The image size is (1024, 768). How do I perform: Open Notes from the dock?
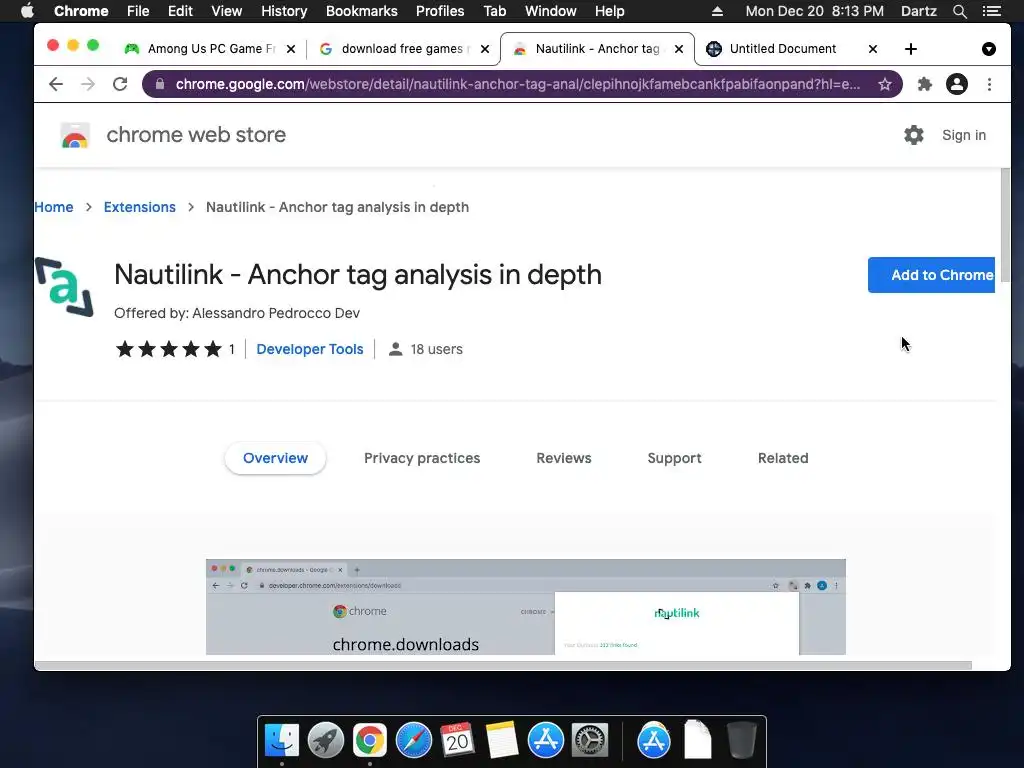pos(501,741)
